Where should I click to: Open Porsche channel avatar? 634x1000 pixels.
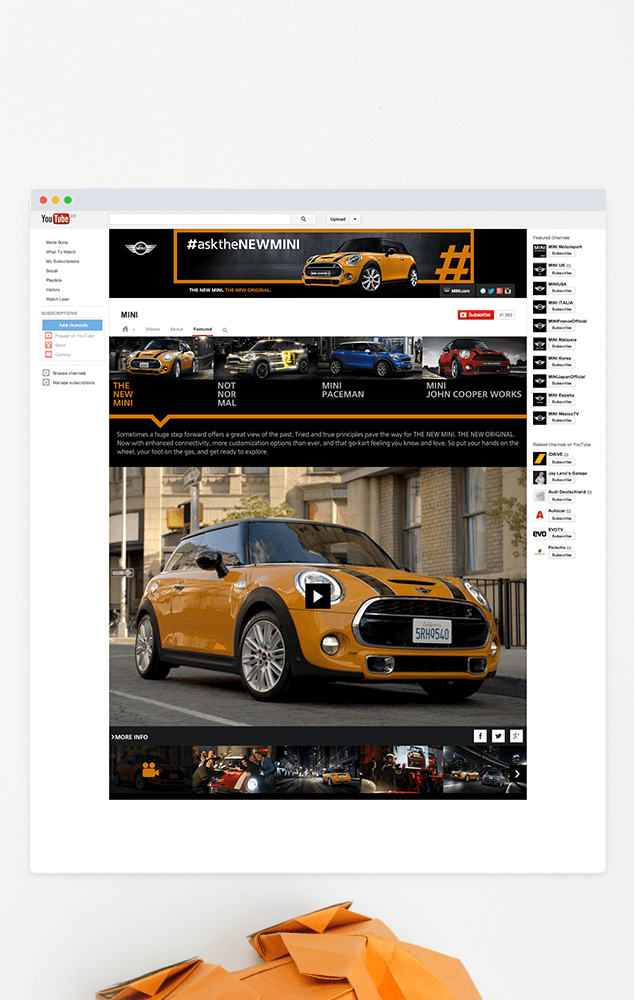[x=540, y=552]
